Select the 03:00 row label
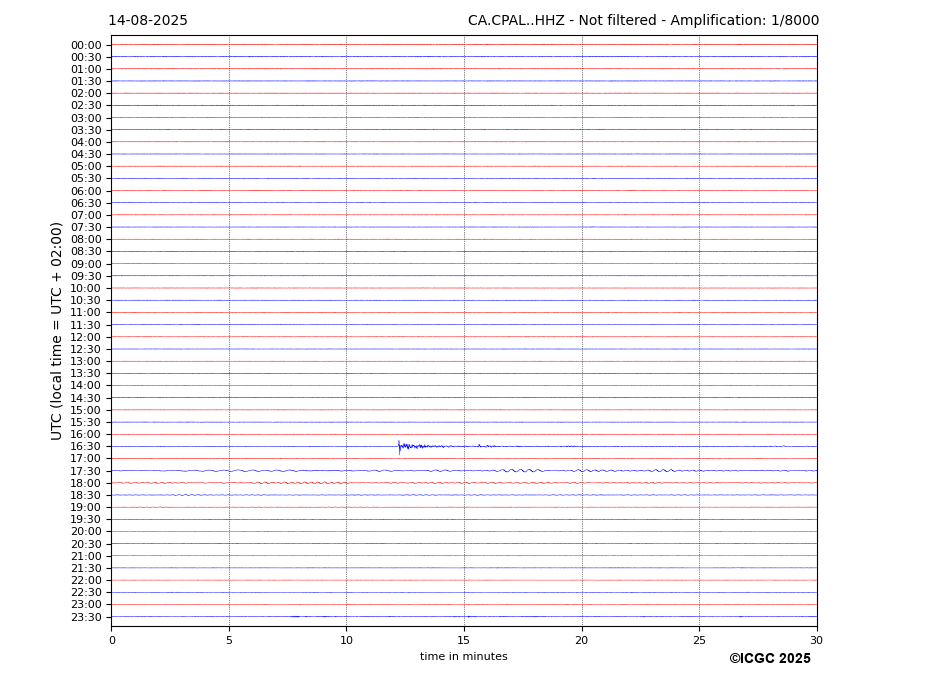927x696 pixels. point(86,118)
